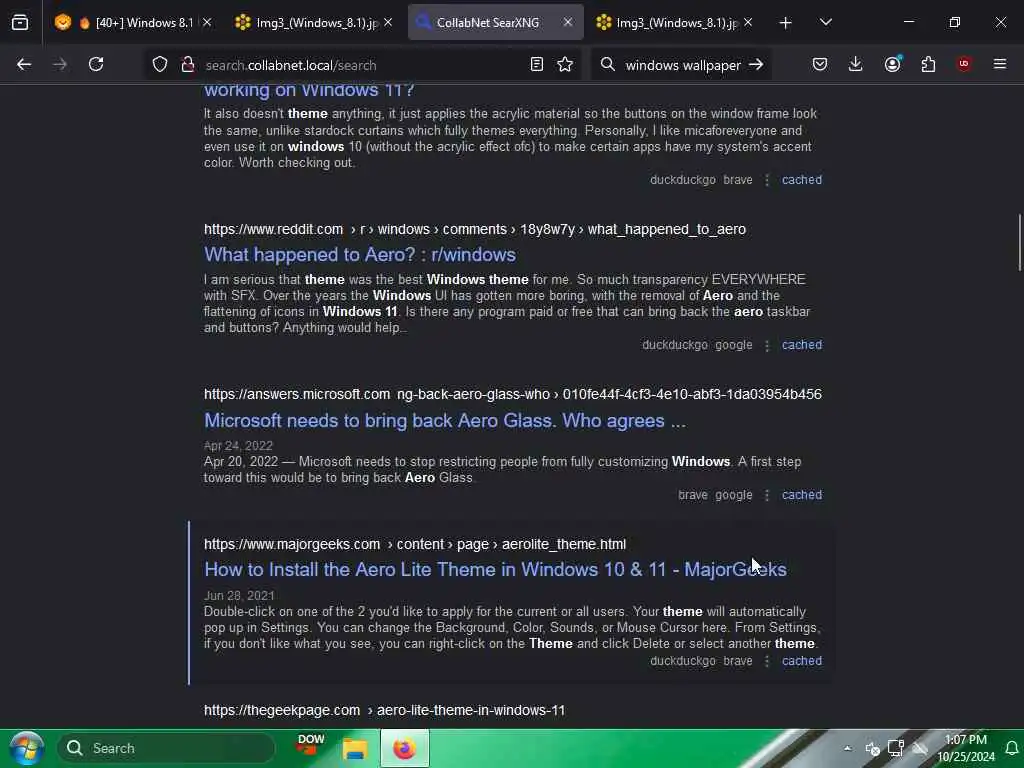Open Firefox account icon
Screen dimensions: 1024x768
coord(892,64)
